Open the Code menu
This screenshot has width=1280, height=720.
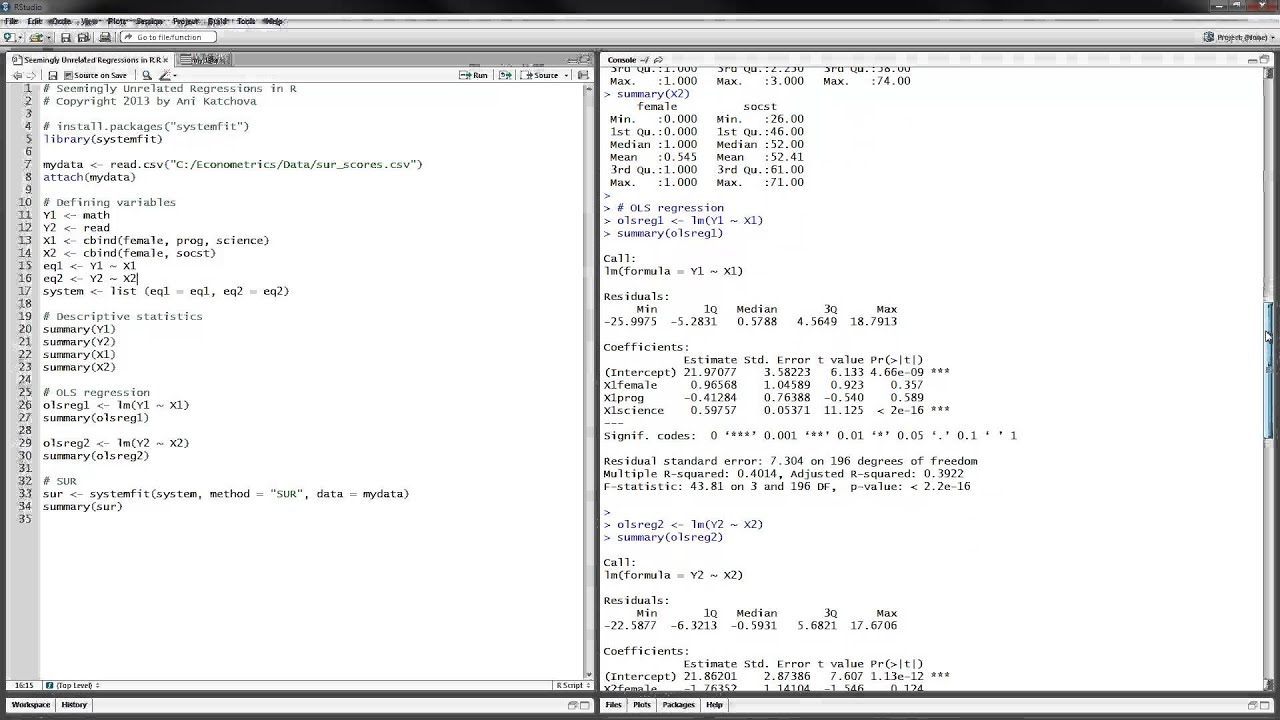(61, 21)
